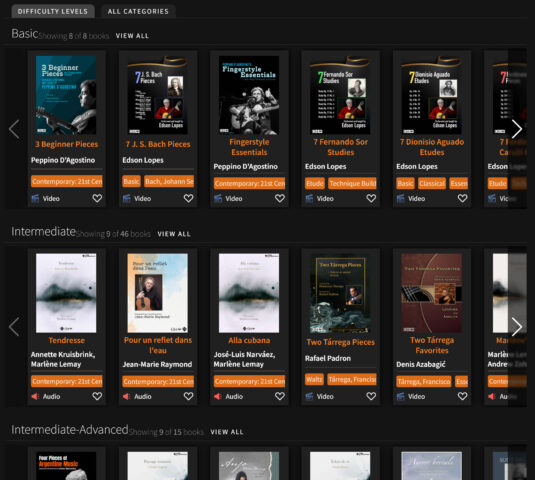Click audio speaker icon on Alla cubana card
The image size is (535, 480).
point(218,396)
